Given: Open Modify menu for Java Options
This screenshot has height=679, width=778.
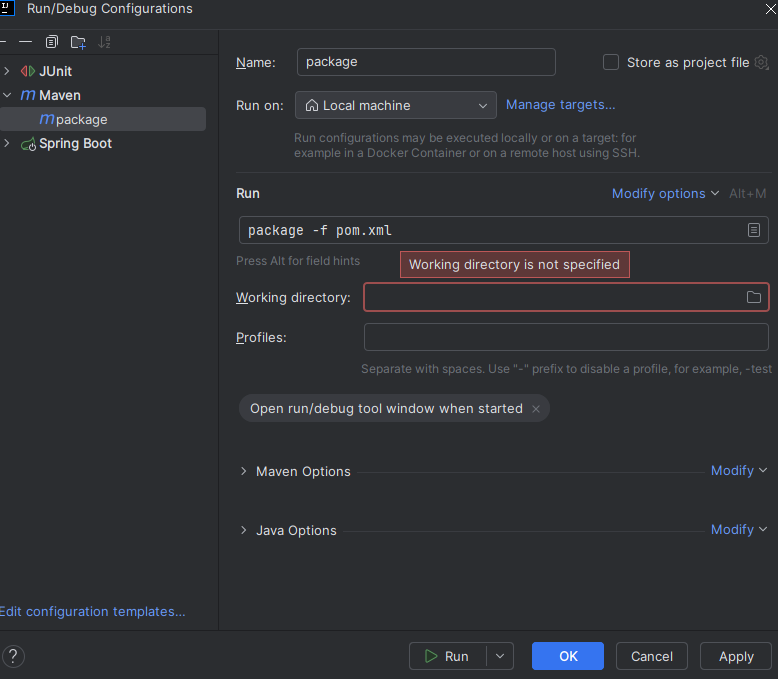Looking at the screenshot, I should click(739, 530).
